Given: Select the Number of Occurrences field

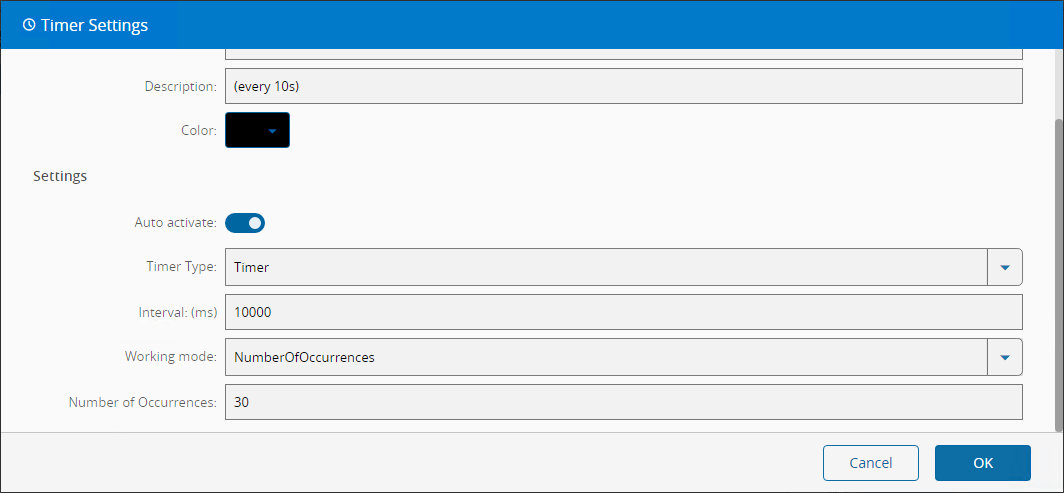Looking at the screenshot, I should [623, 402].
